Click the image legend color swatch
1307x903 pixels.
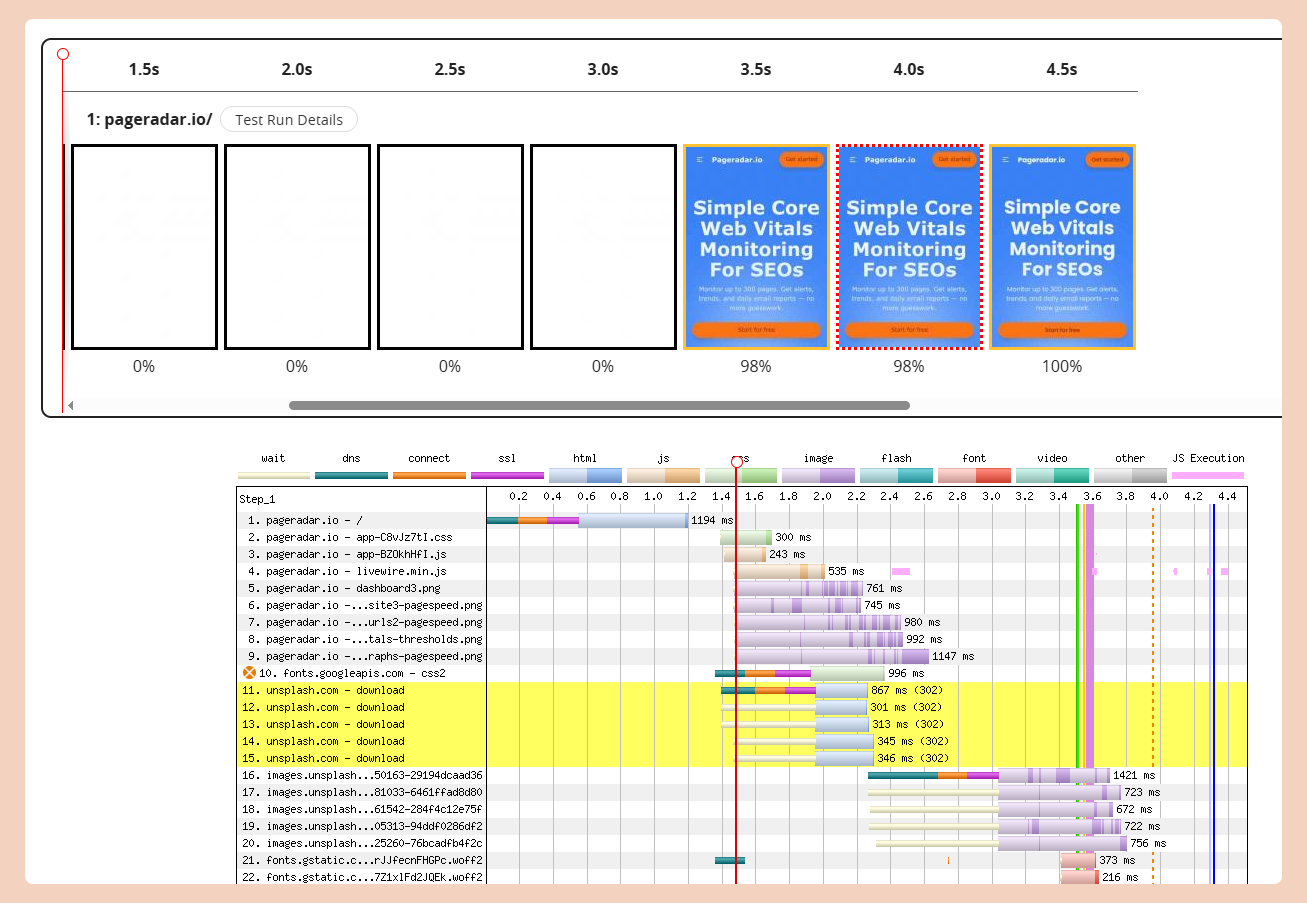[x=818, y=475]
